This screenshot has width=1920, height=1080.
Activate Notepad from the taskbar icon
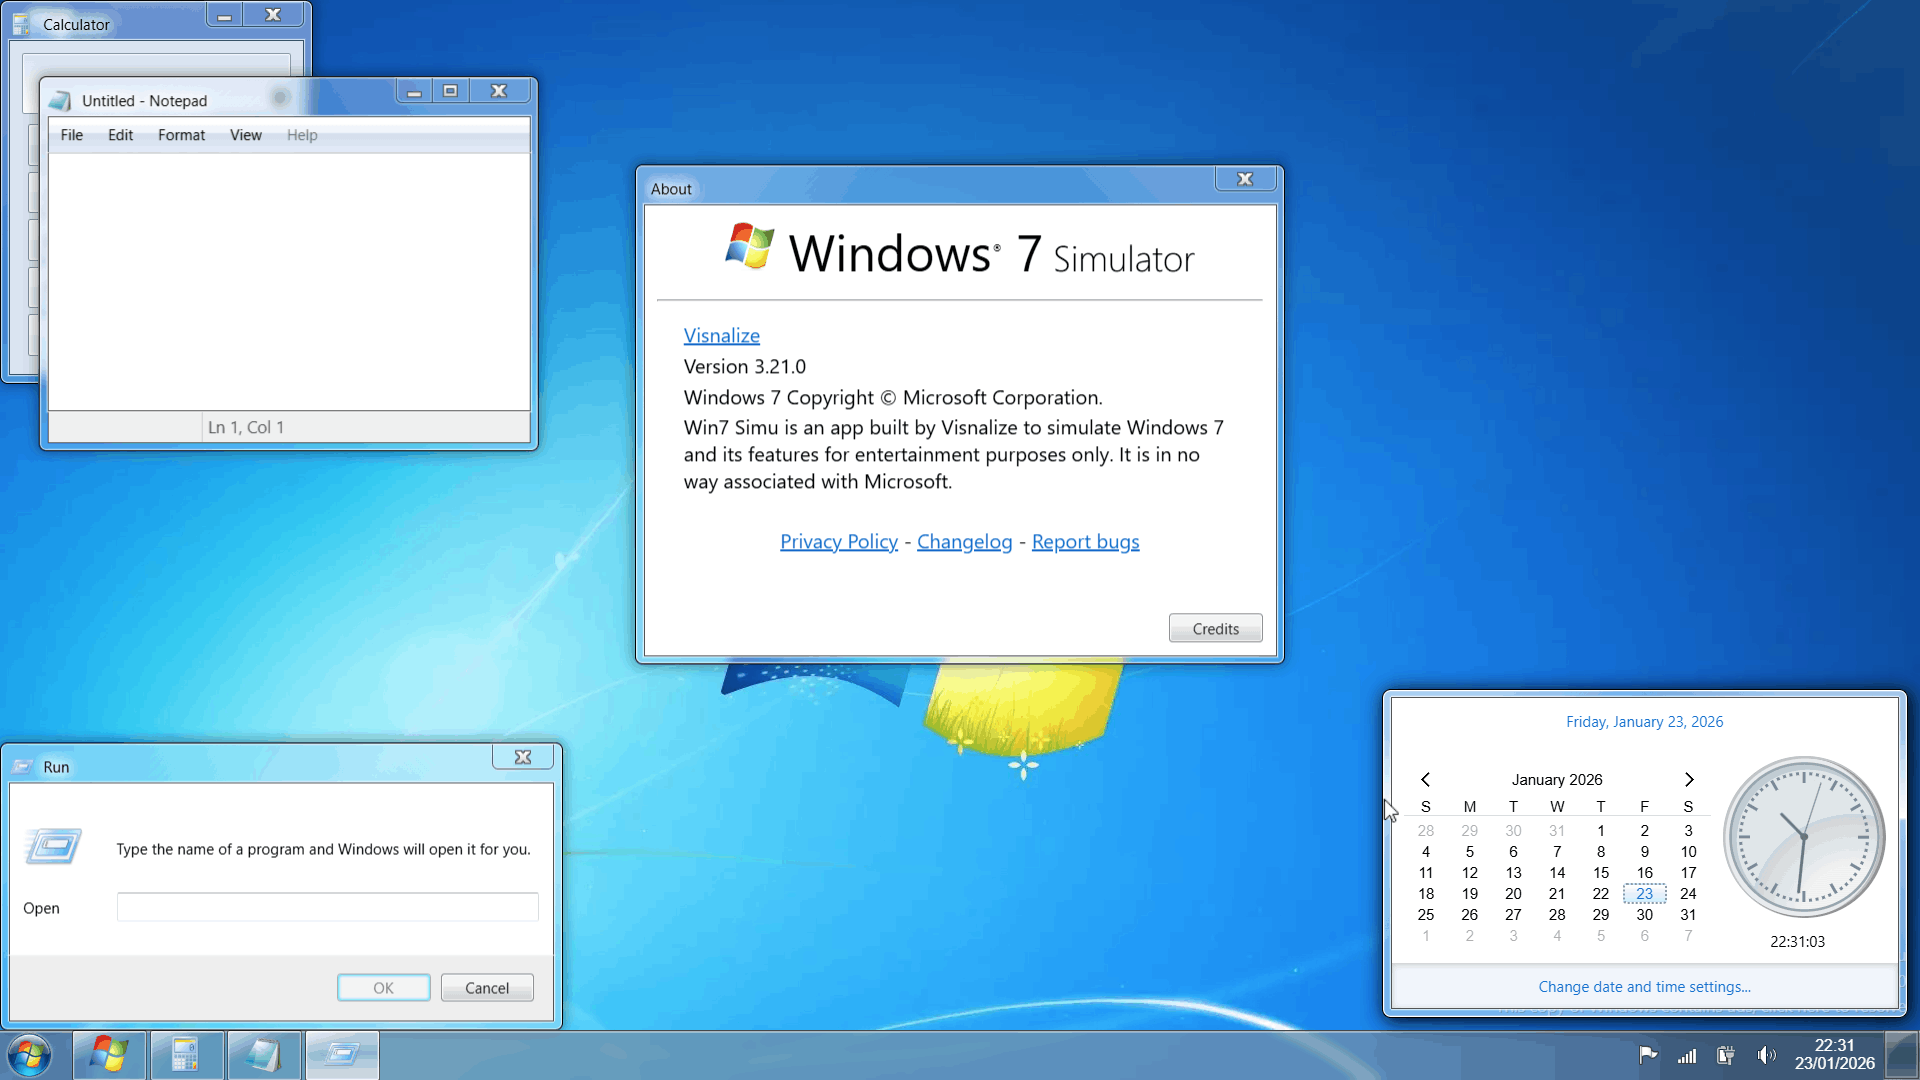point(264,1055)
